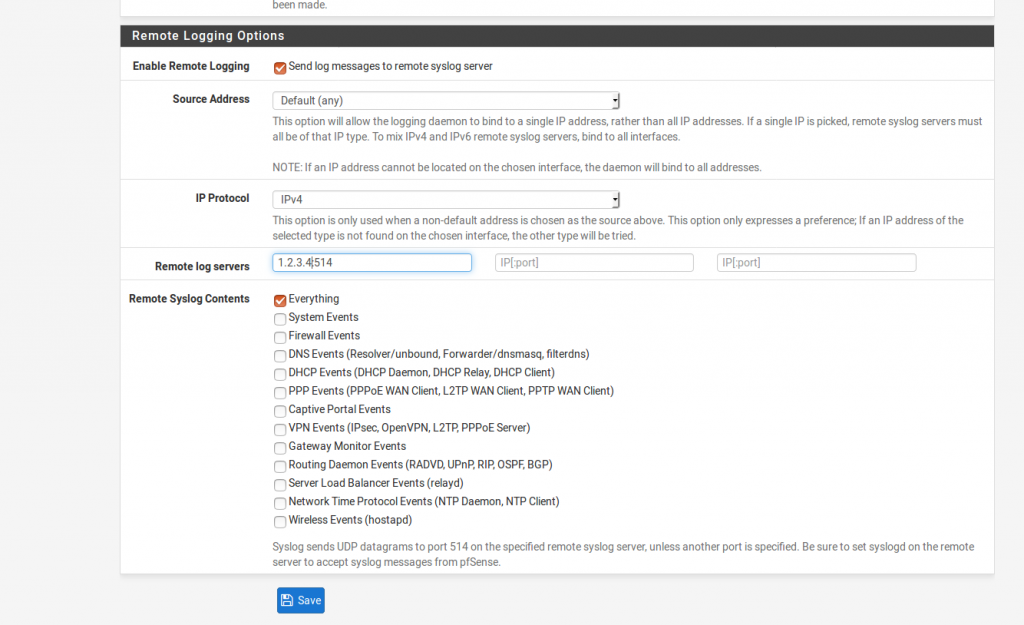Uncheck Send log messages to remote syslog server
This screenshot has width=1024, height=625.
280,68
